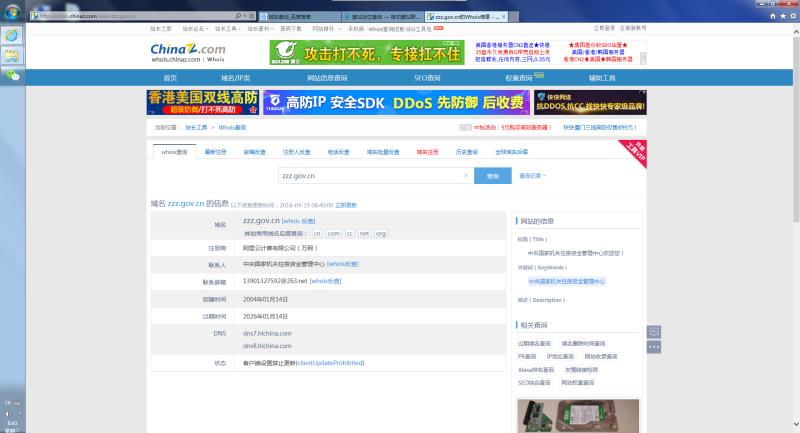800x433 pixels.
Task: Click the net suffix button
Action: (x=364, y=233)
